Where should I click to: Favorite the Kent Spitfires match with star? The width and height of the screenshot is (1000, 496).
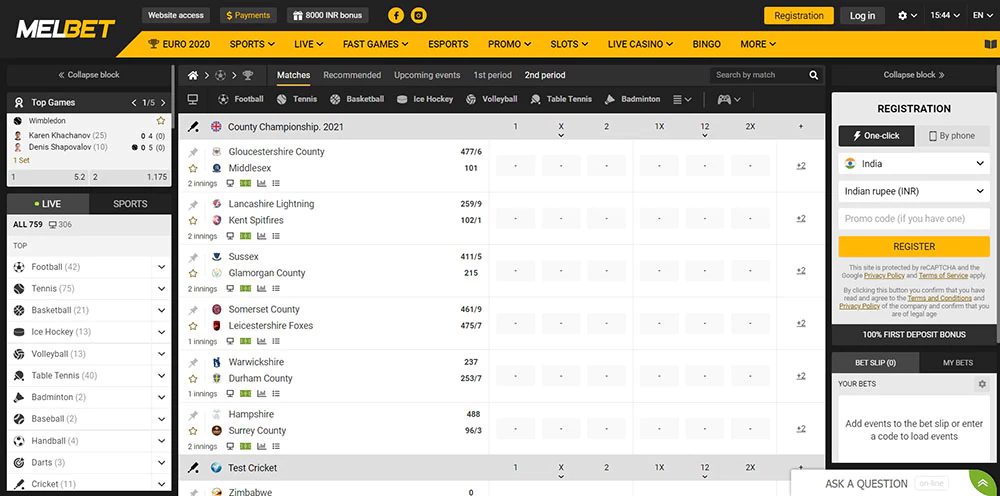pos(193,221)
